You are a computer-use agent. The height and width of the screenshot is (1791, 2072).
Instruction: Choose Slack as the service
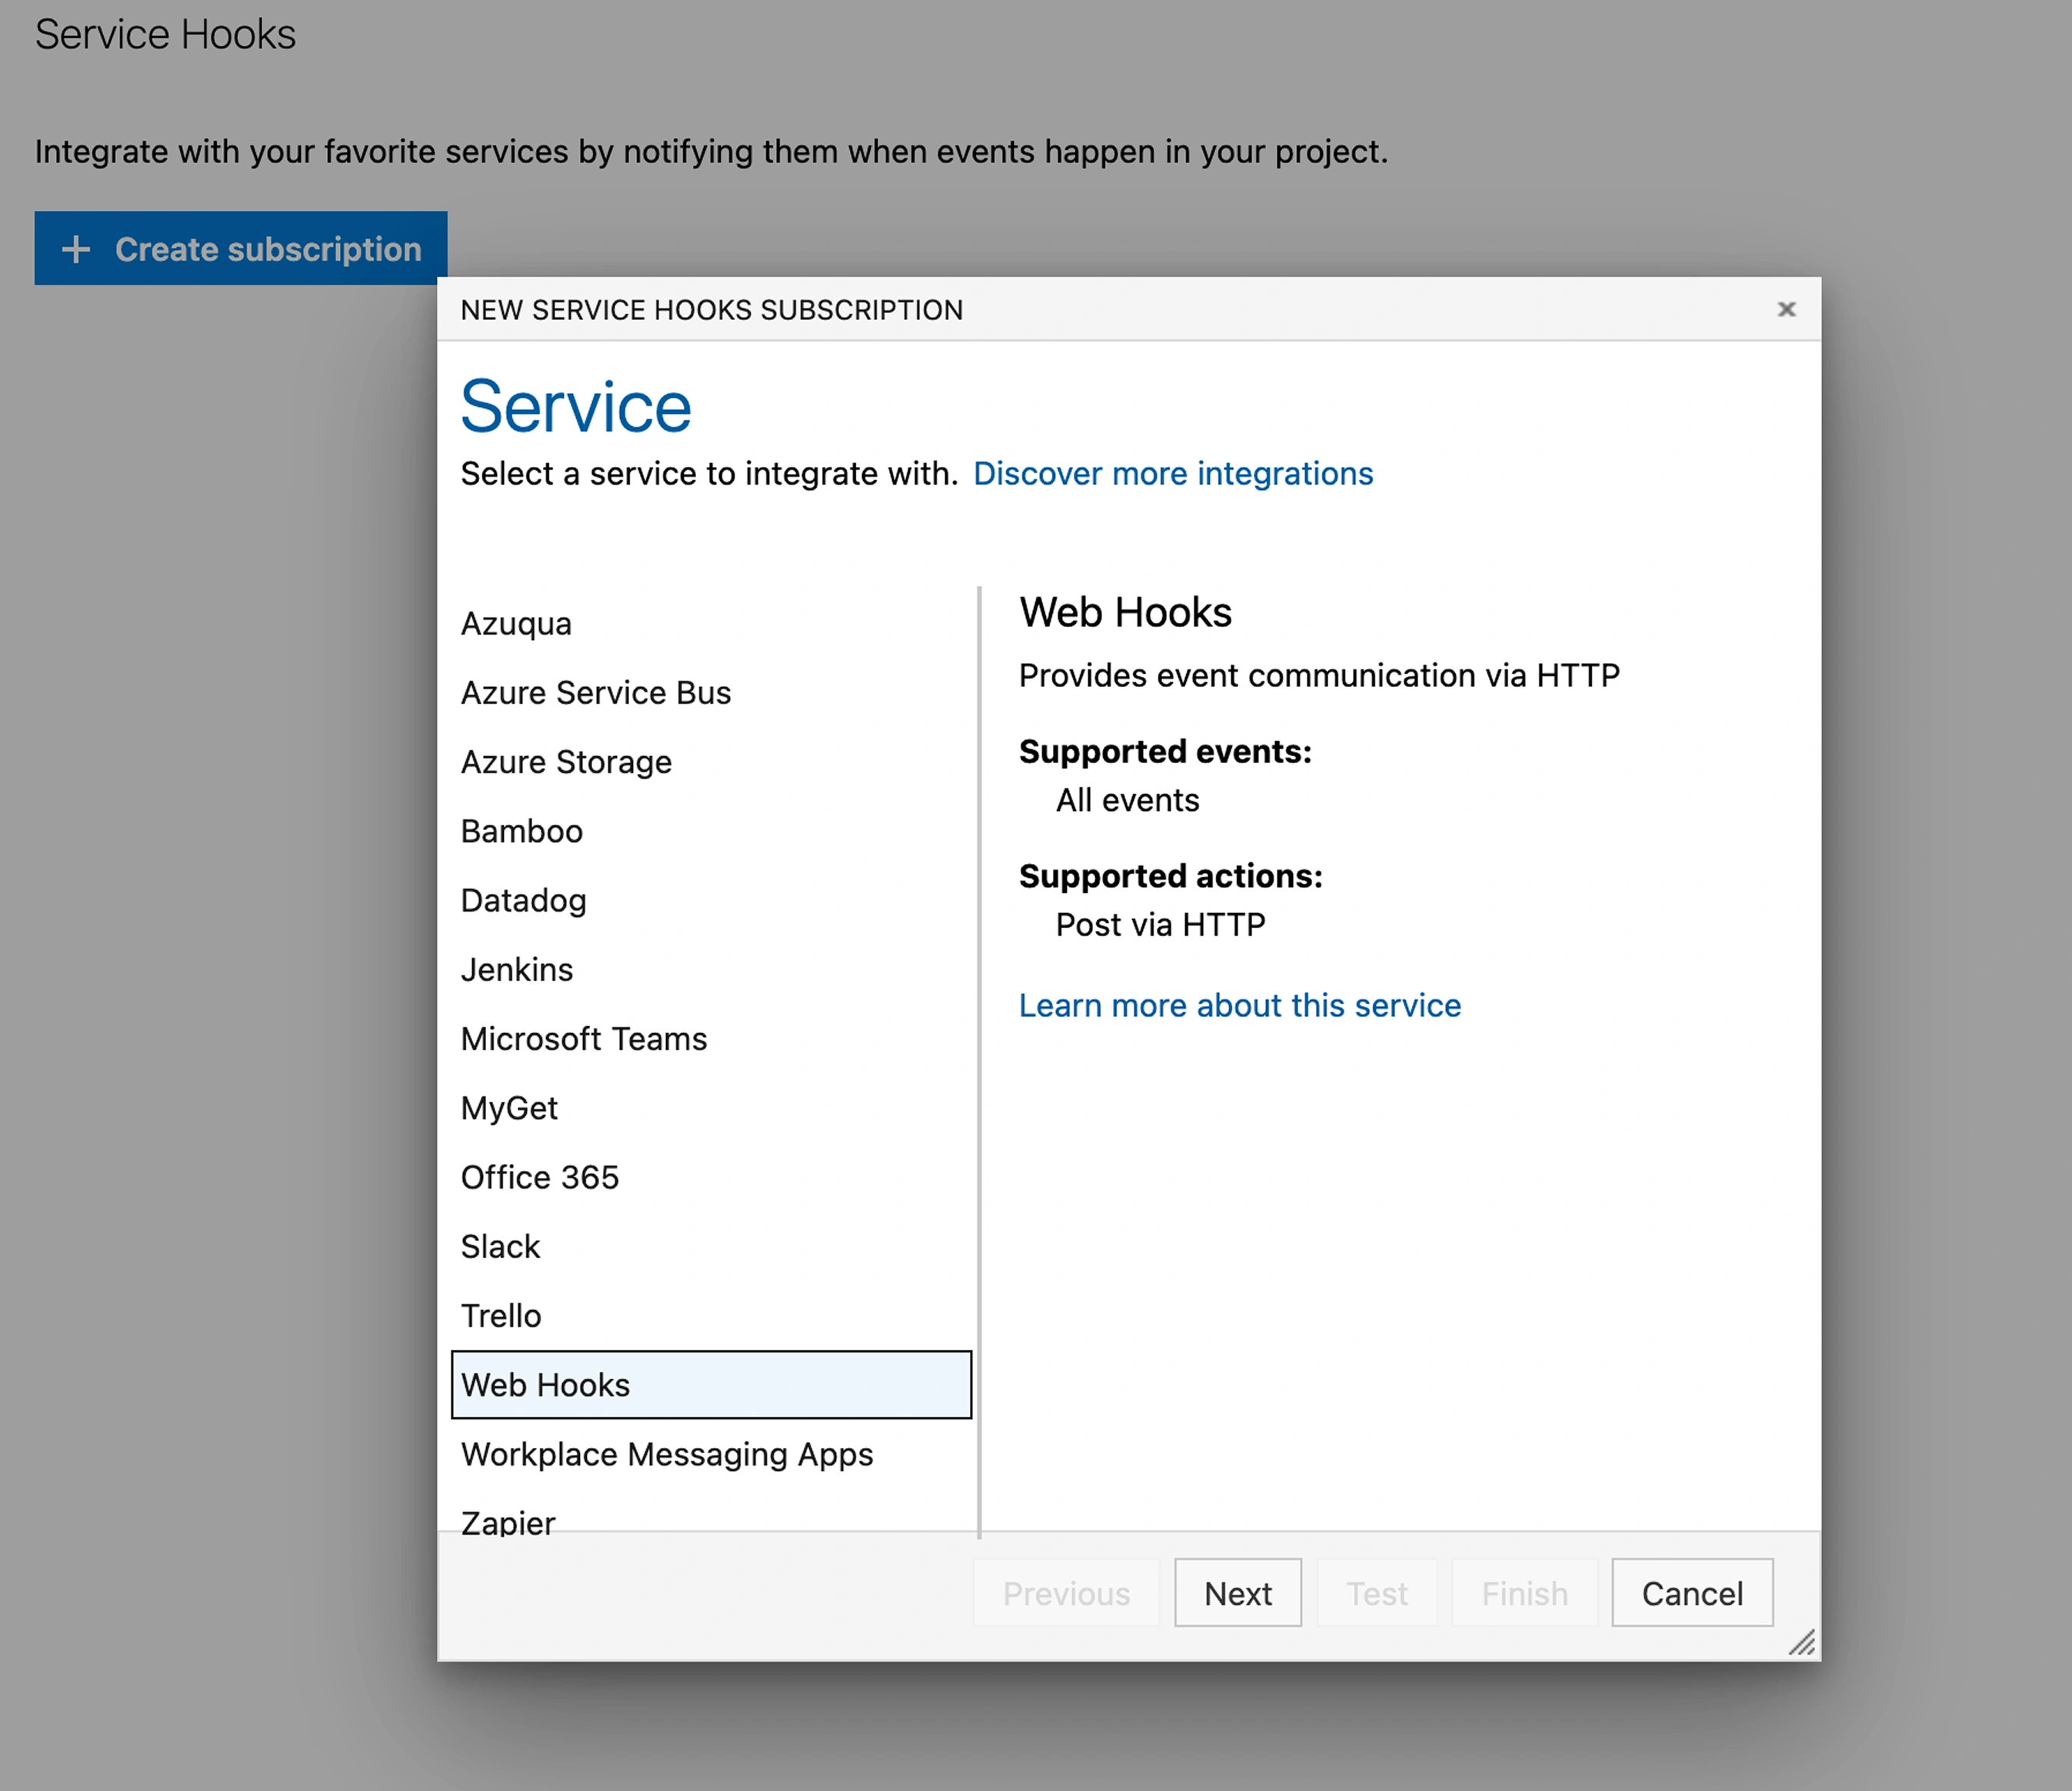(500, 1246)
